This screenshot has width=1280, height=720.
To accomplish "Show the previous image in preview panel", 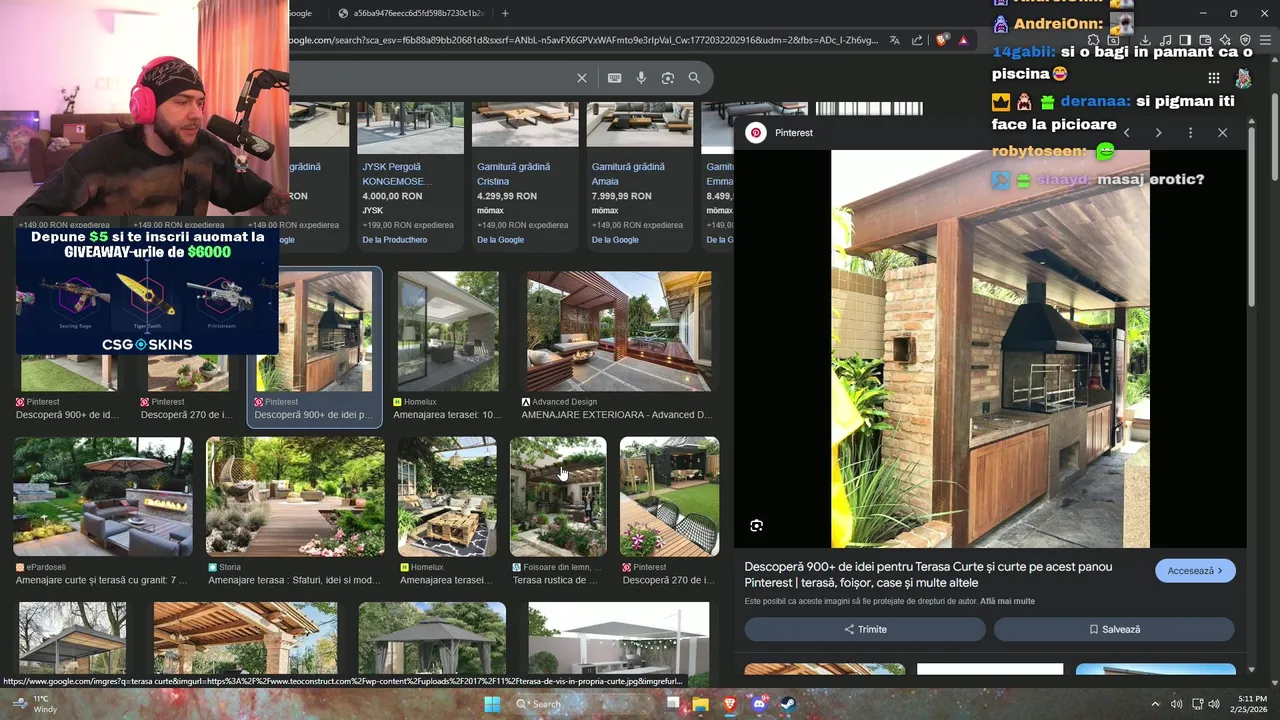I will coord(1127,132).
